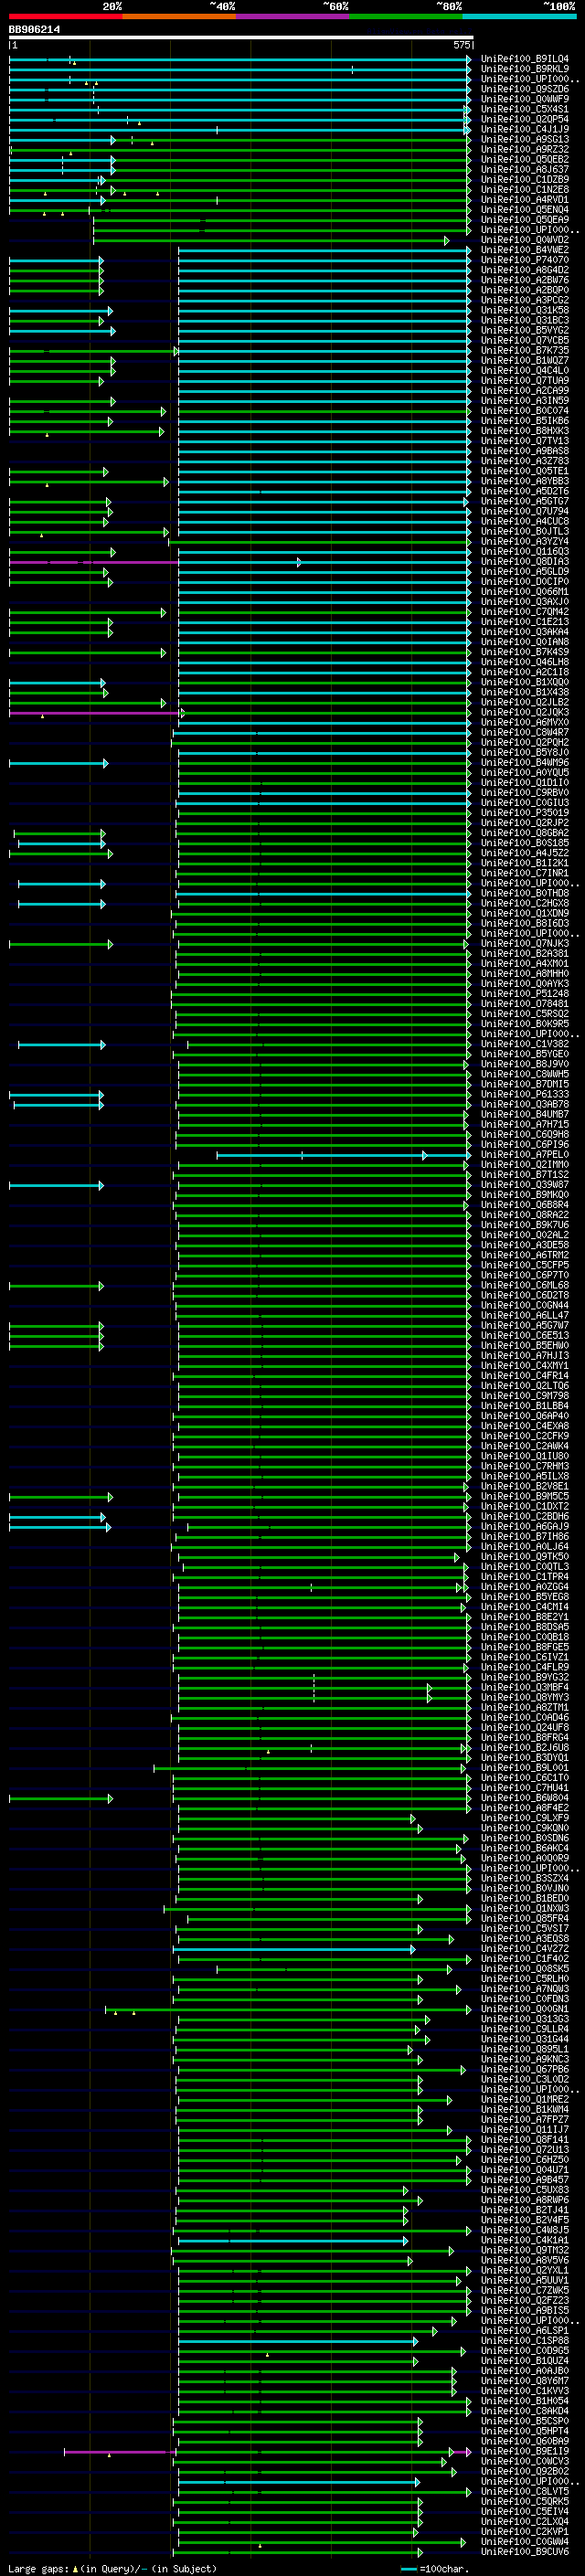Select label UniRef100_Q7TV13
This screenshot has width=585, height=2576.
coord(525,441)
